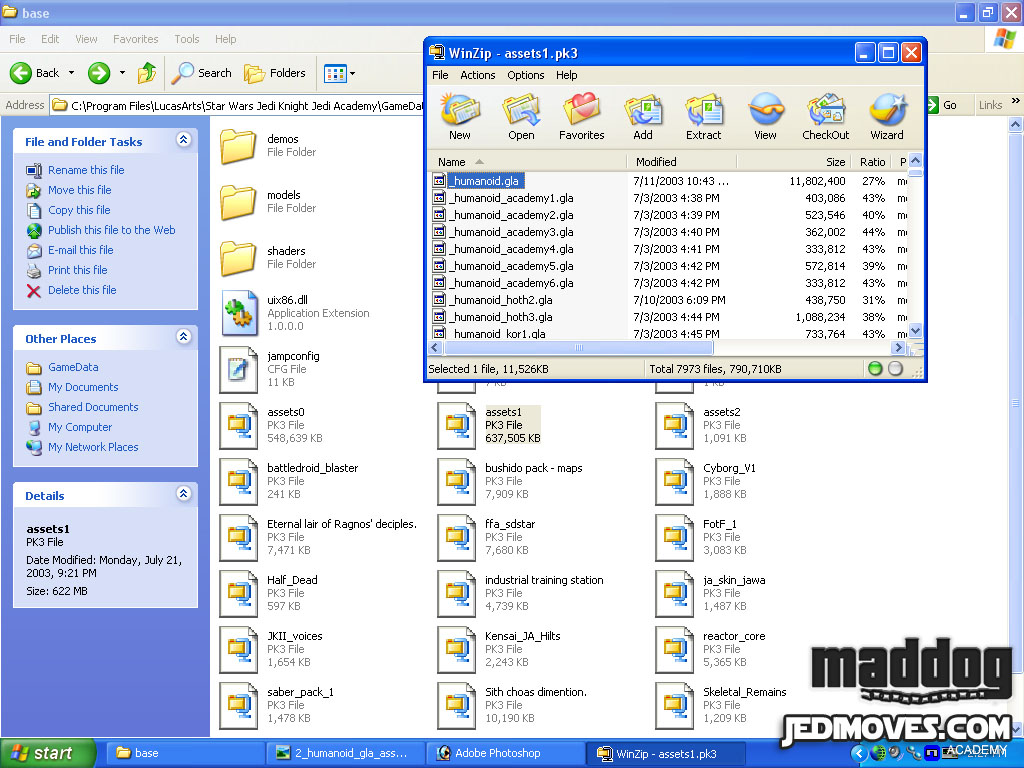Click Publish this file to the Web

tap(112, 230)
